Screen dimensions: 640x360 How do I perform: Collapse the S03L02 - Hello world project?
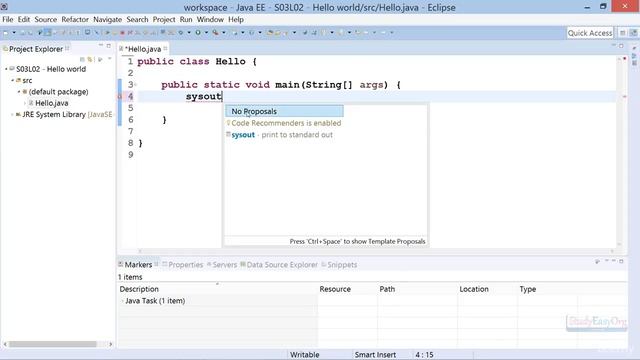click(6, 69)
